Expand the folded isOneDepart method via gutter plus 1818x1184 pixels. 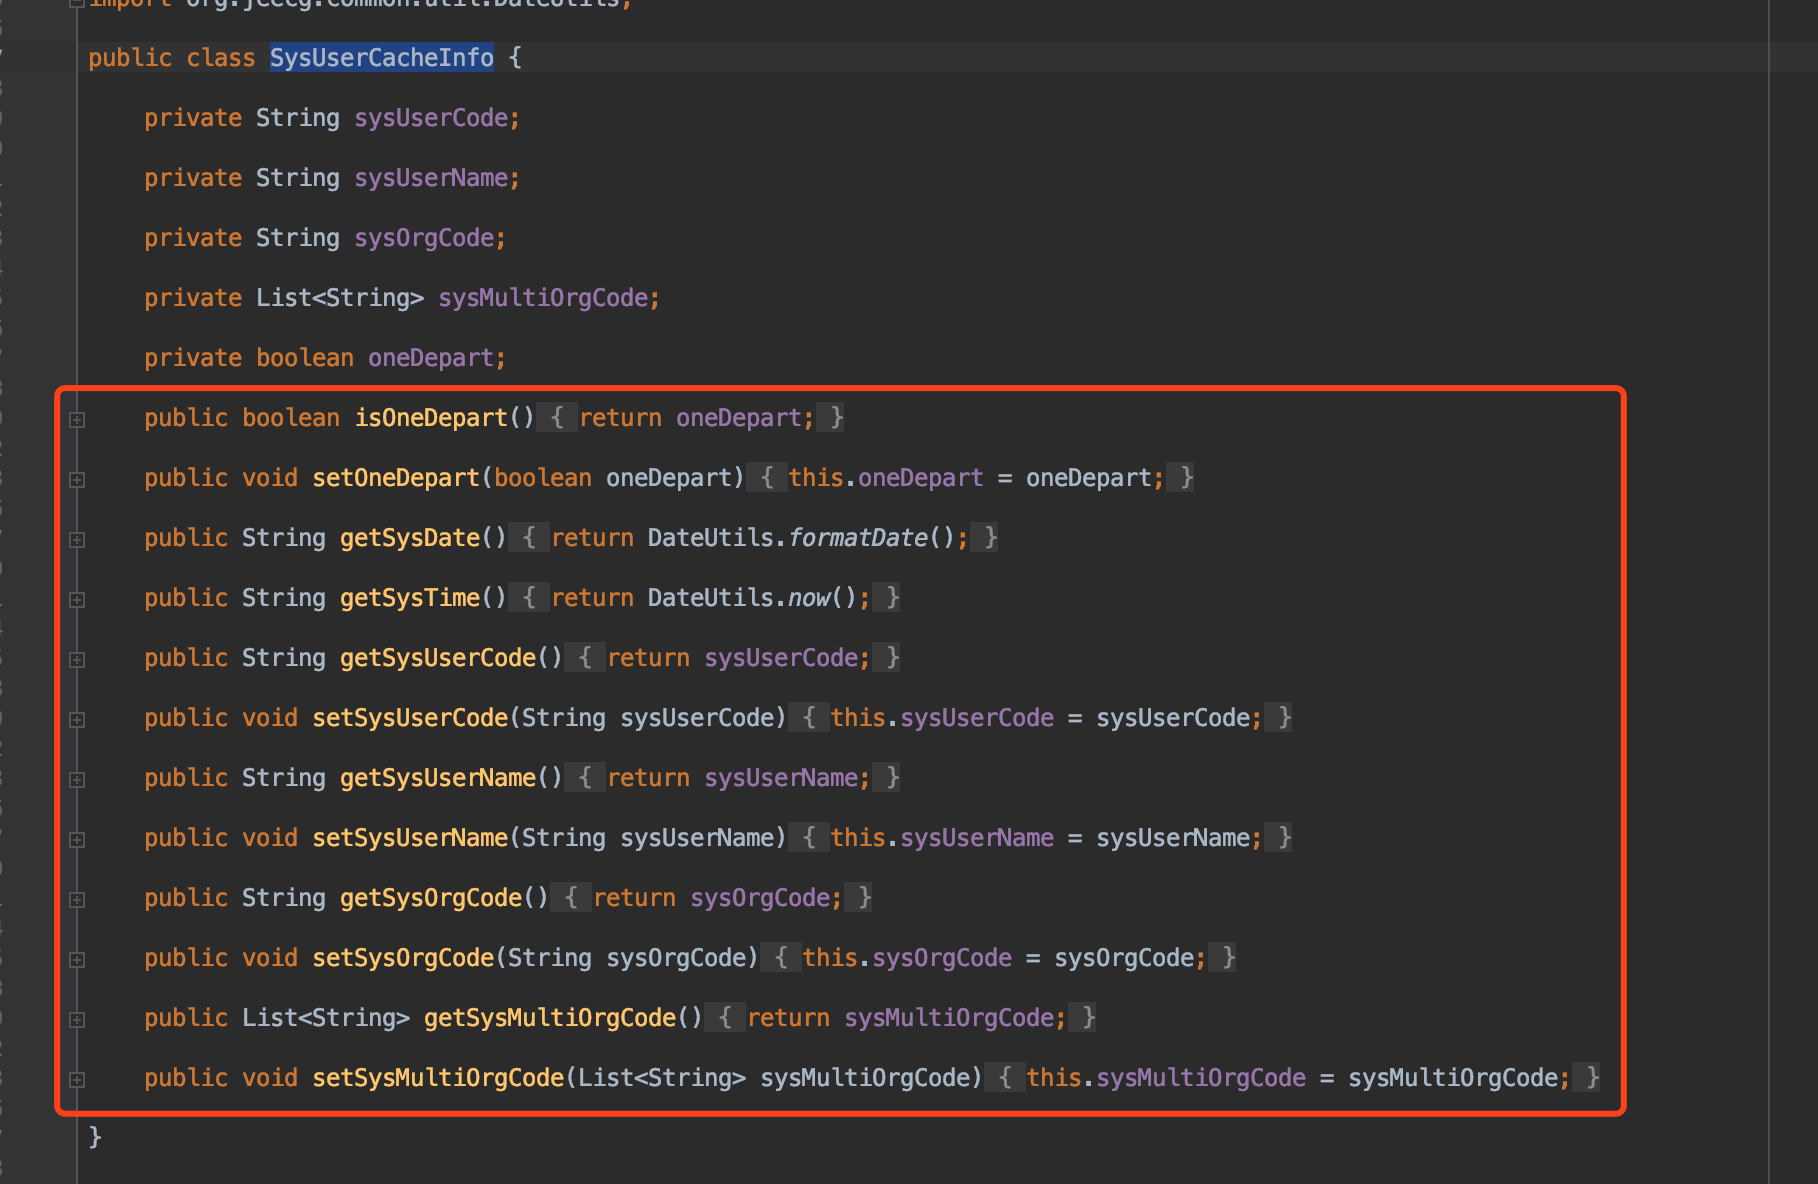point(77,419)
